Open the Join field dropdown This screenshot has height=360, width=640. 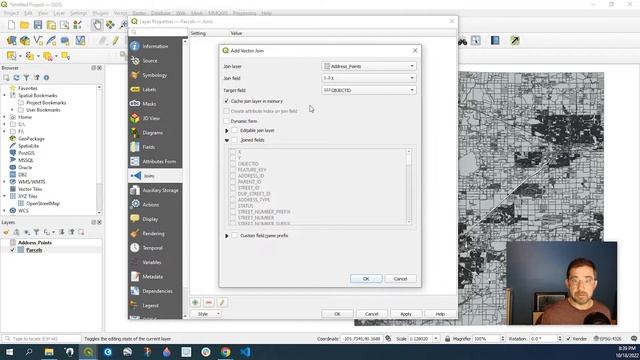[x=369, y=78]
